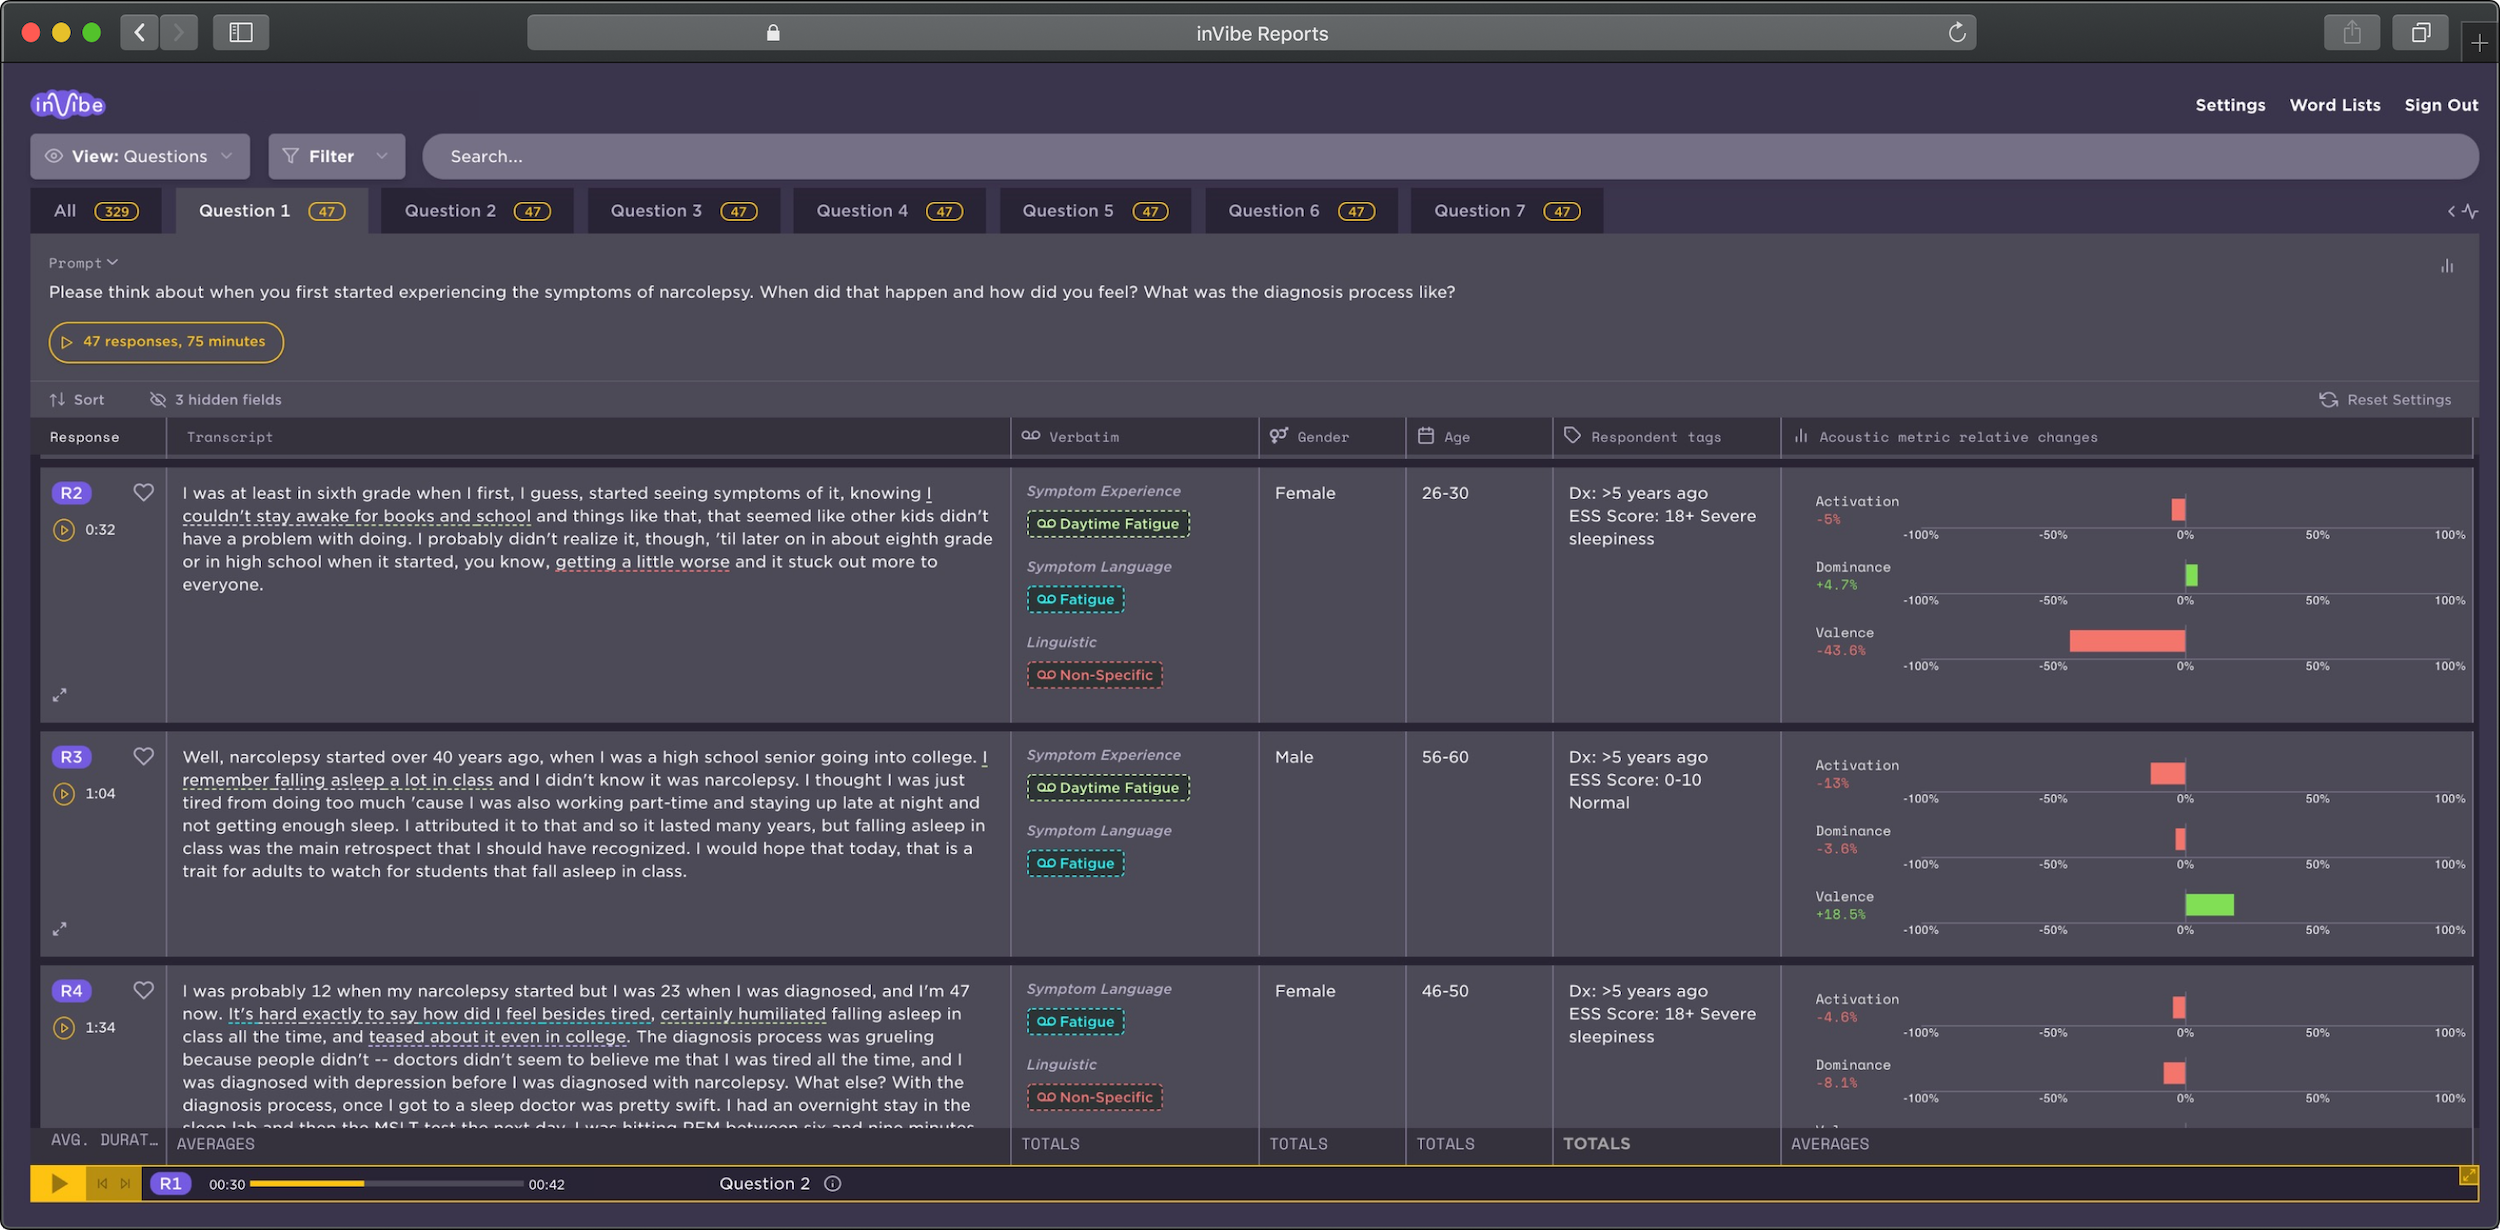Click the R3 response badge
2500x1230 pixels.
[71, 757]
